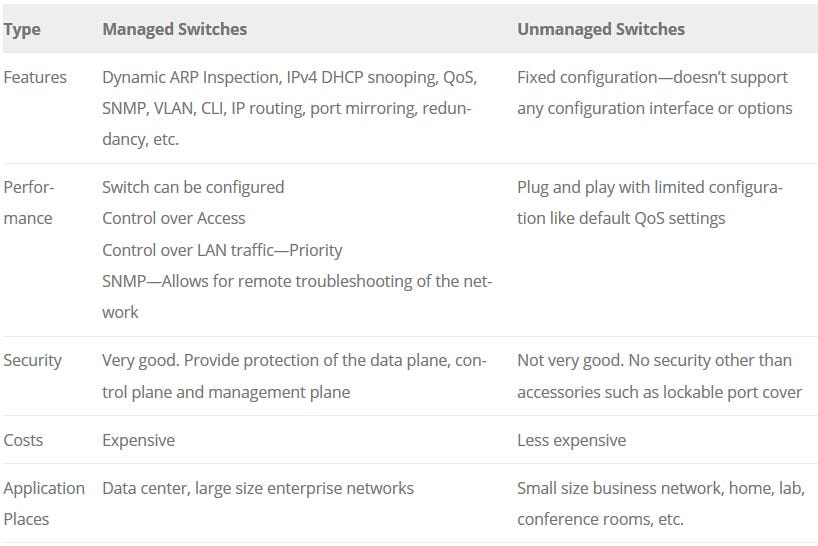This screenshot has width=818, height=546.
Task: Select the 'Features' row label
Action: (x=35, y=78)
